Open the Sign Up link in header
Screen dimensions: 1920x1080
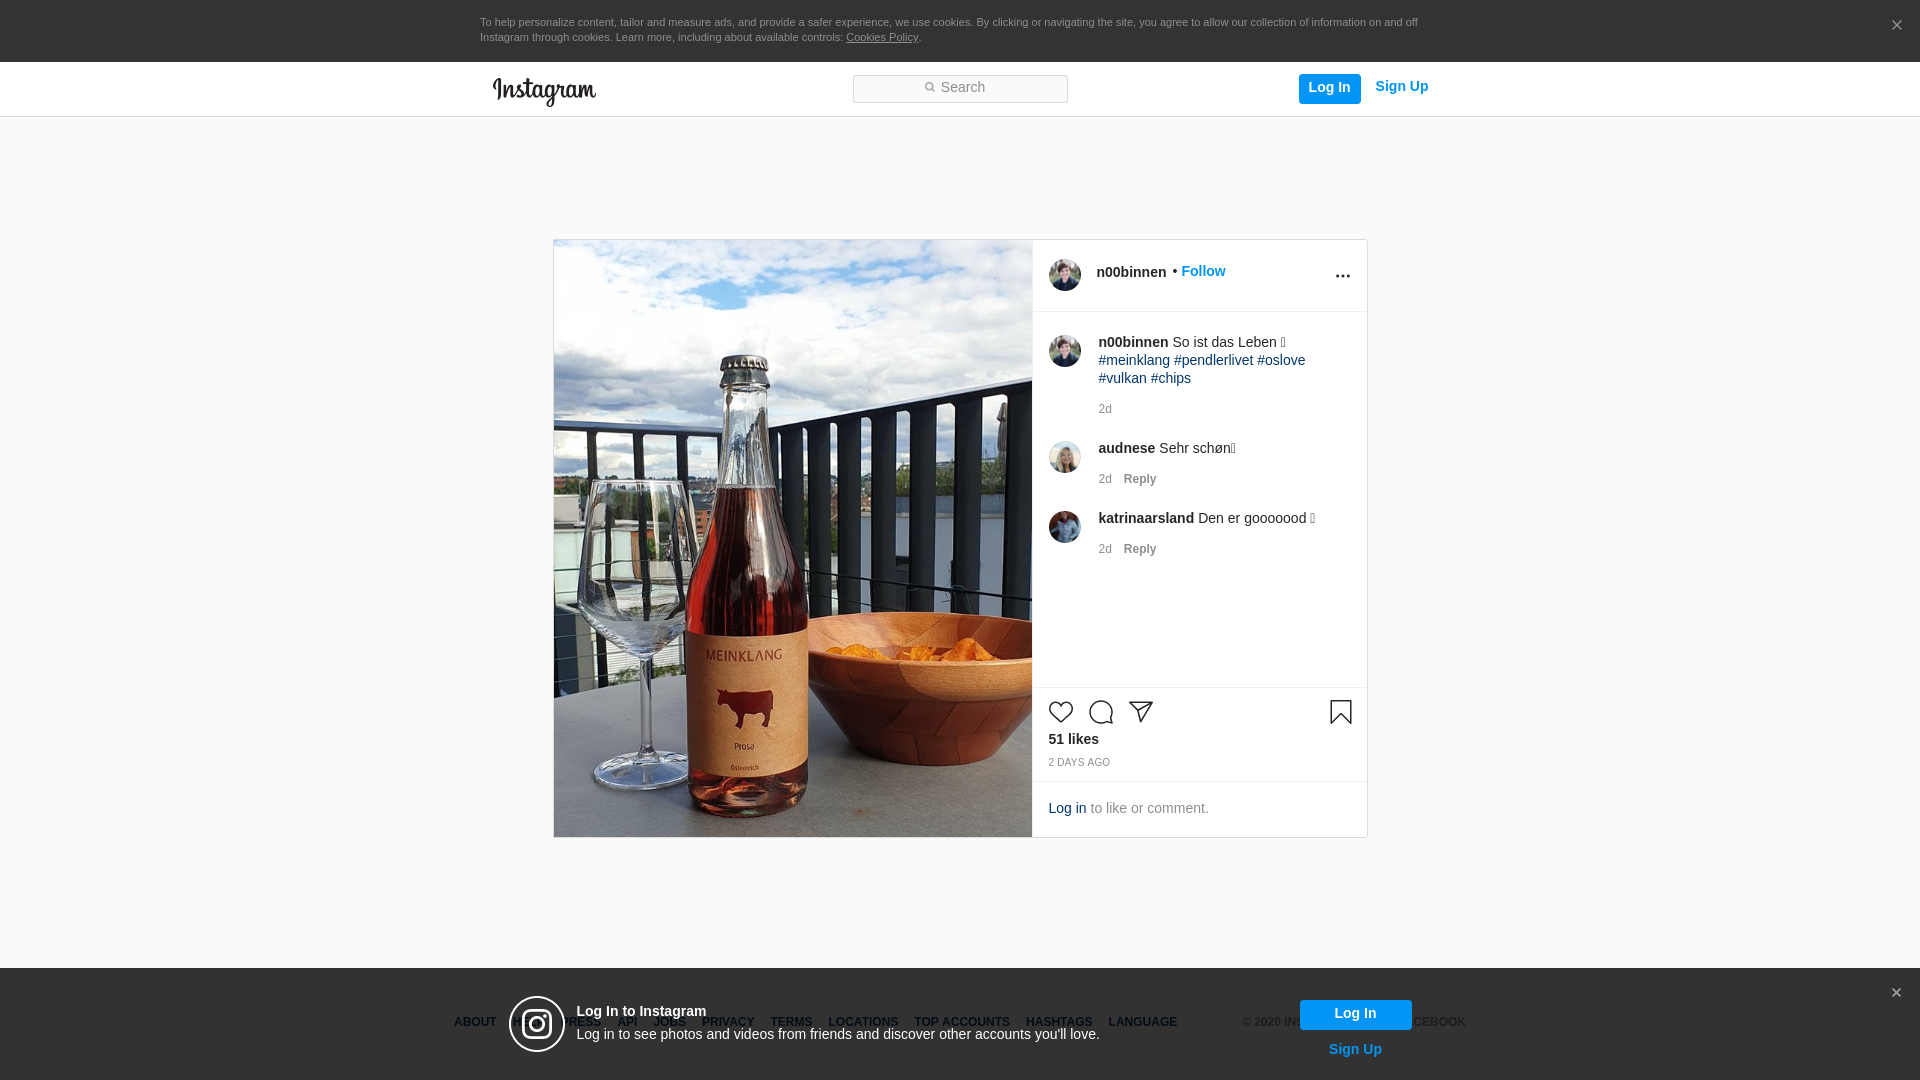pyautogui.click(x=1401, y=86)
